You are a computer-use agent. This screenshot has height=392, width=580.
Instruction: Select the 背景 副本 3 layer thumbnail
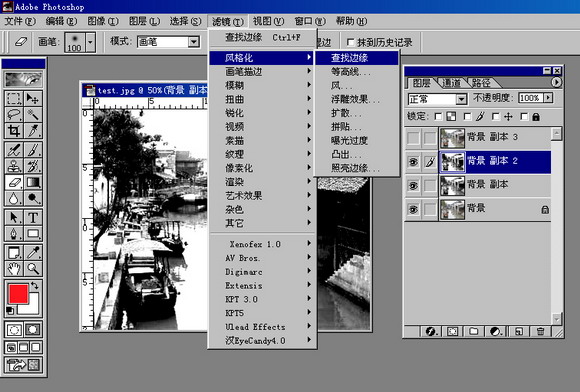pos(452,138)
